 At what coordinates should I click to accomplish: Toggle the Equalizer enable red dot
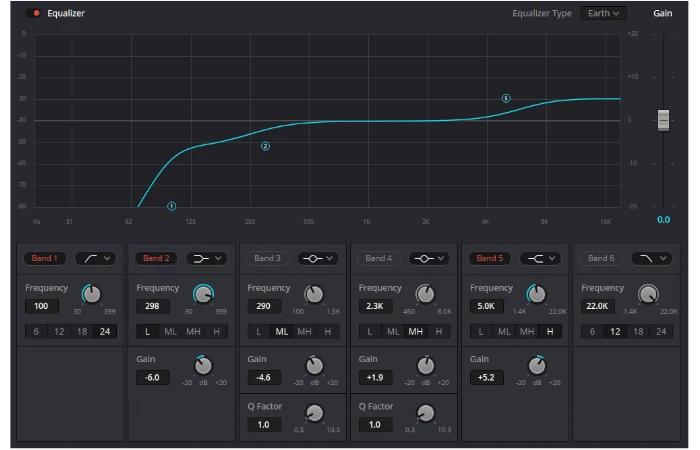click(34, 13)
